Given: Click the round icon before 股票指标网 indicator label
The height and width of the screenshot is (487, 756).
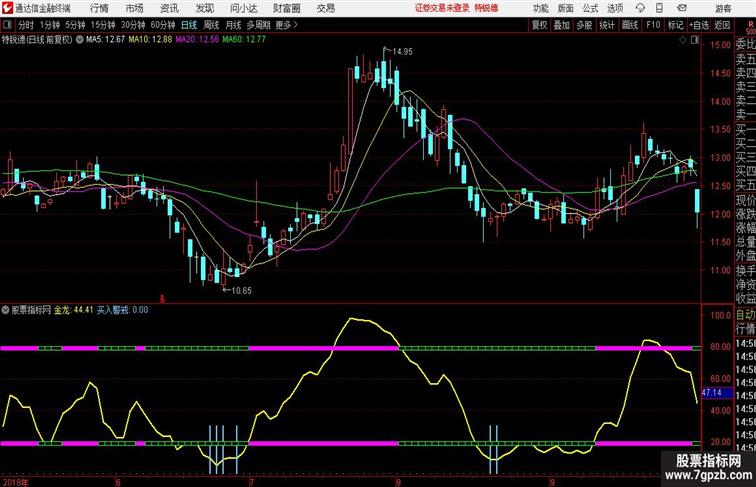Looking at the screenshot, I should point(5,310).
